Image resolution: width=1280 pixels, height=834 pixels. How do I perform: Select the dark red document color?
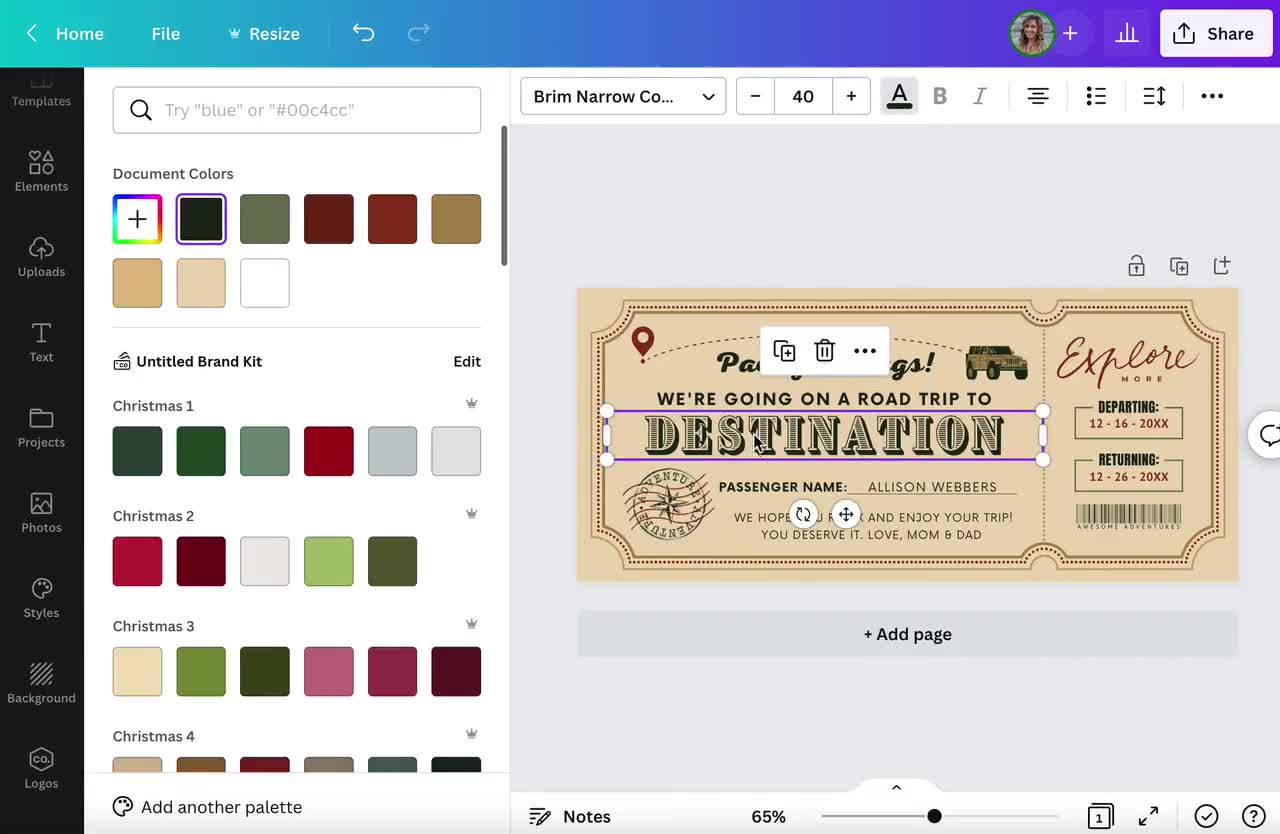click(329, 219)
